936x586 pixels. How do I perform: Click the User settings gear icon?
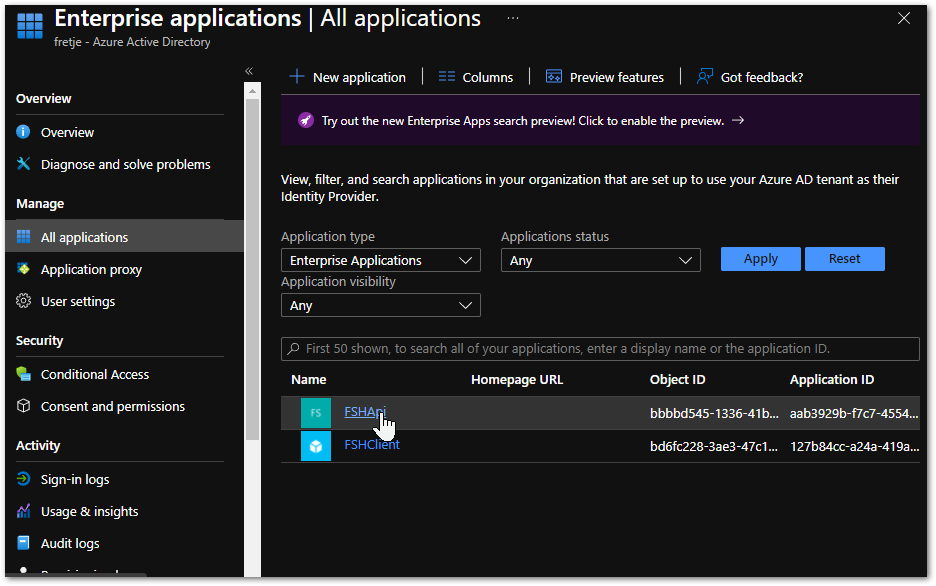point(24,301)
